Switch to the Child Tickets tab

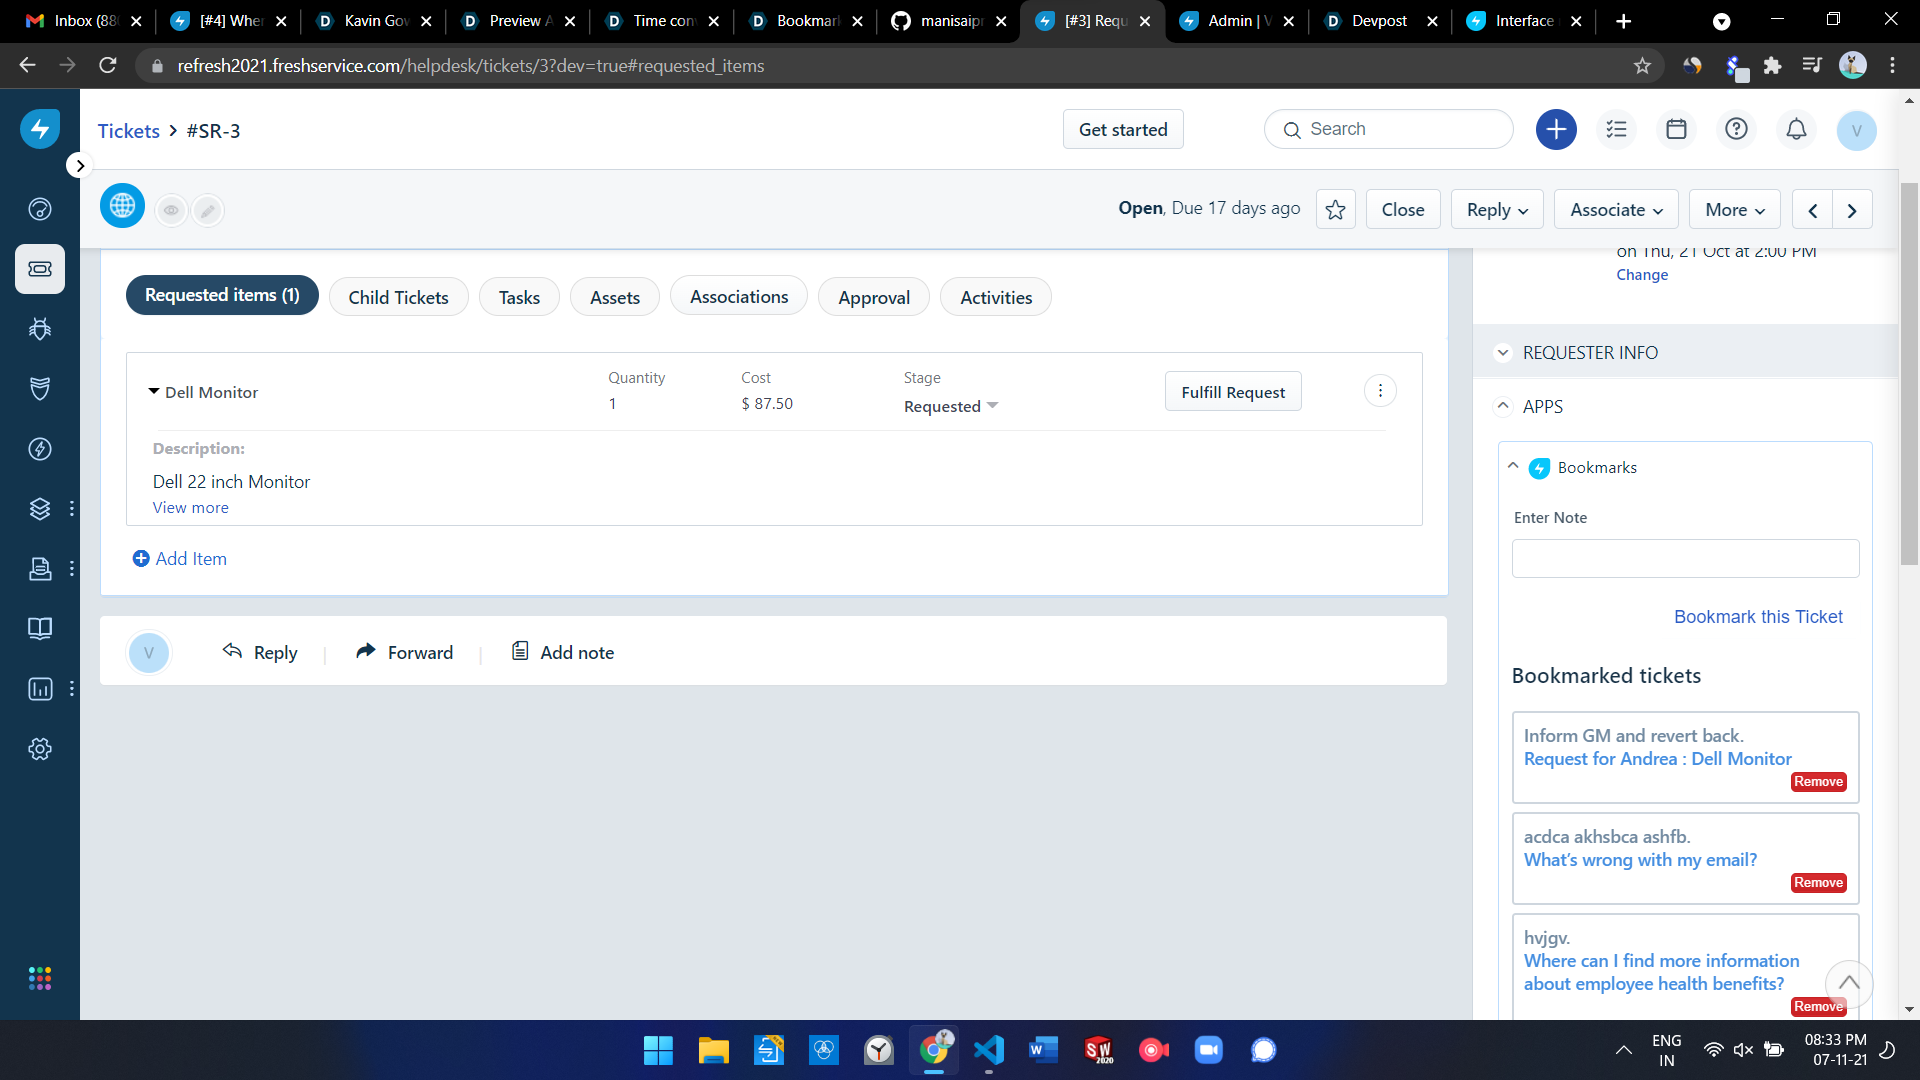tap(398, 298)
